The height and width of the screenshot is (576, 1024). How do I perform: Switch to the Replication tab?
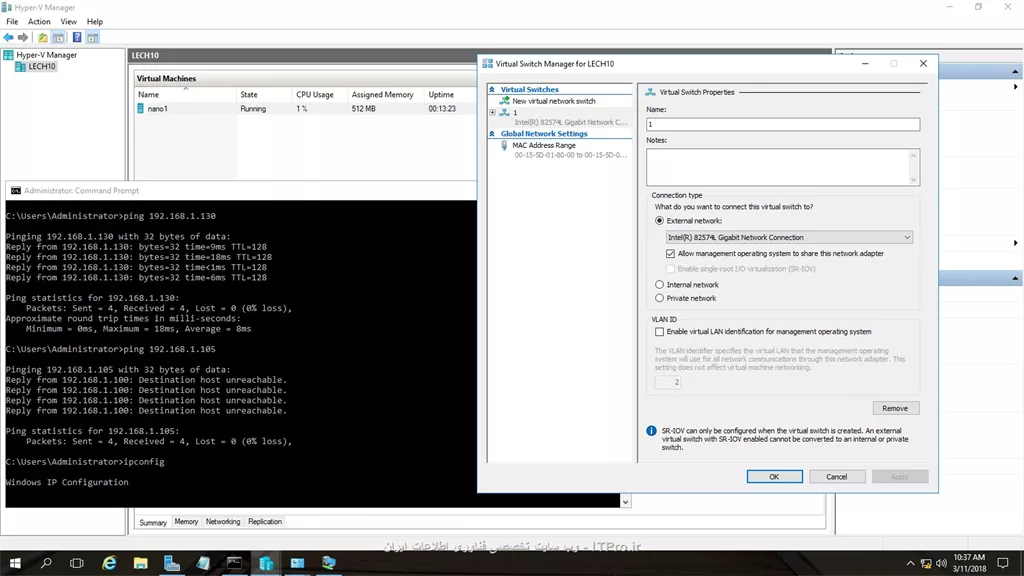pos(265,522)
